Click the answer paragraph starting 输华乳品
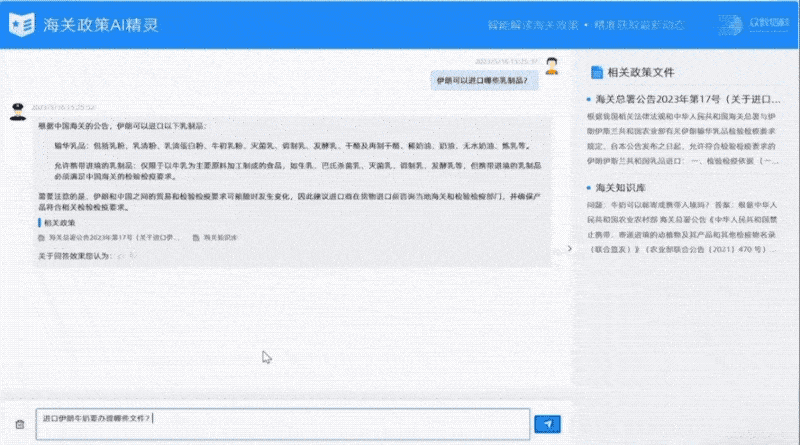This screenshot has width=800, height=445. [292, 146]
